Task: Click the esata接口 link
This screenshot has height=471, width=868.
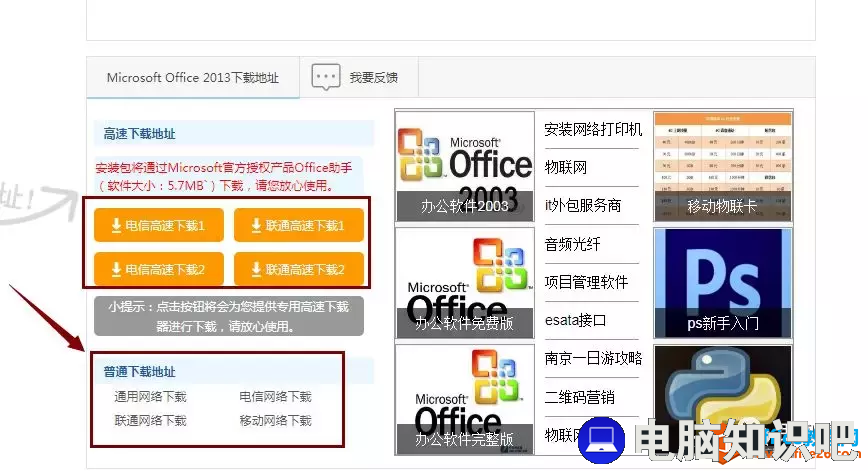Action: tap(575, 320)
